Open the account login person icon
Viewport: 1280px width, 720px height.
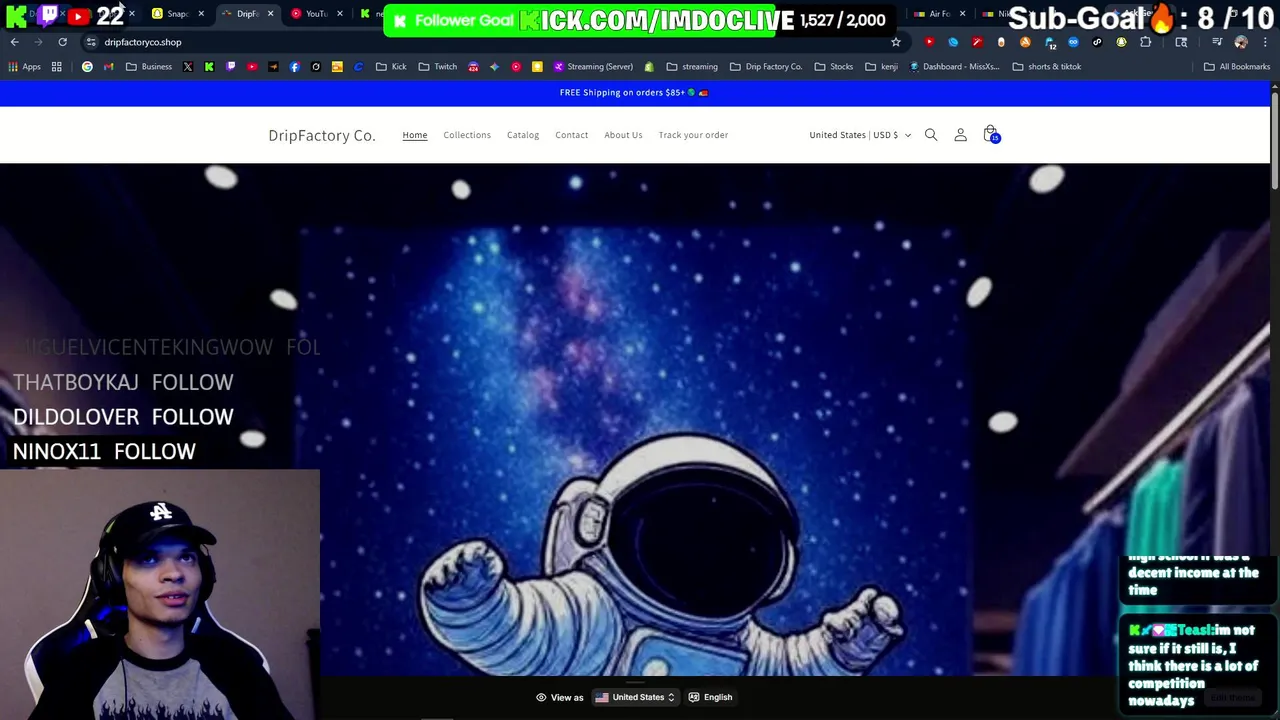tap(960, 135)
